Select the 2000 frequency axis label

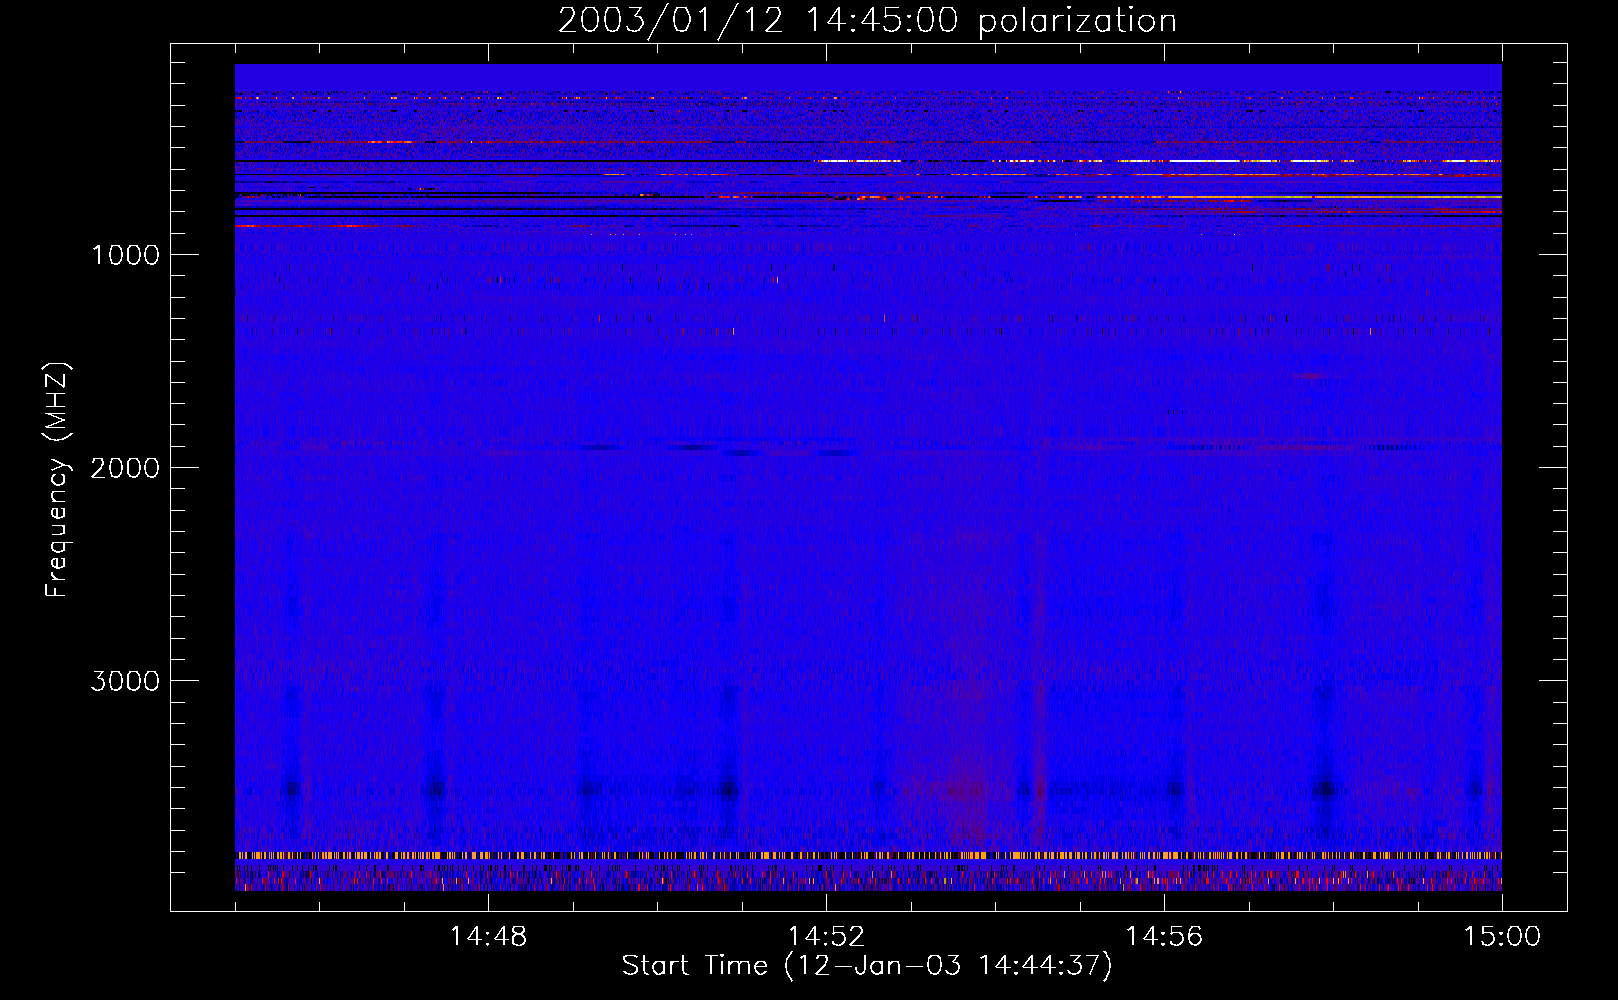[x=125, y=468]
